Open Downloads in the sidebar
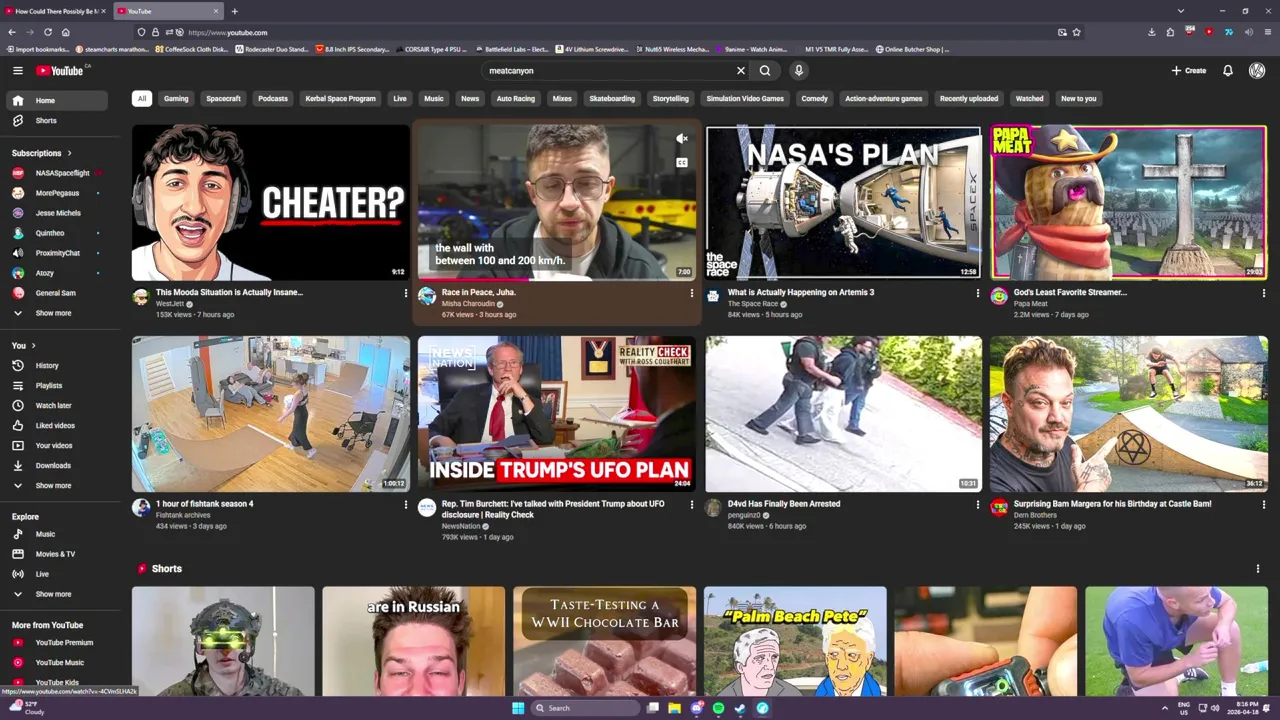The image size is (1280, 720). (57, 465)
